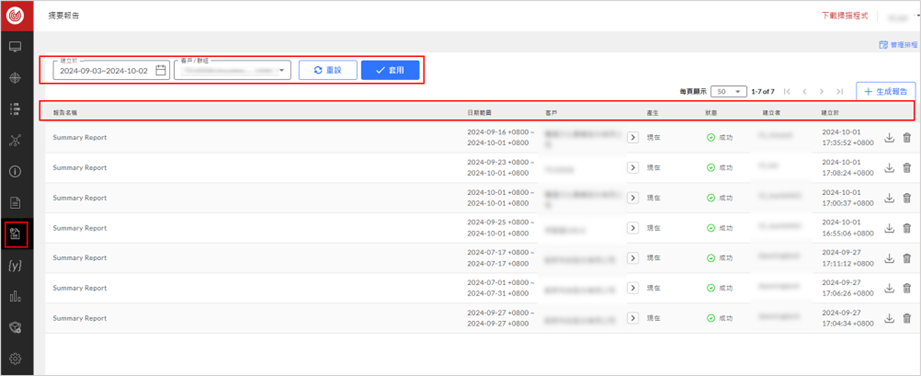Open the settings gear sidebar icon
Image resolution: width=921 pixels, height=376 pixels.
[x=16, y=358]
